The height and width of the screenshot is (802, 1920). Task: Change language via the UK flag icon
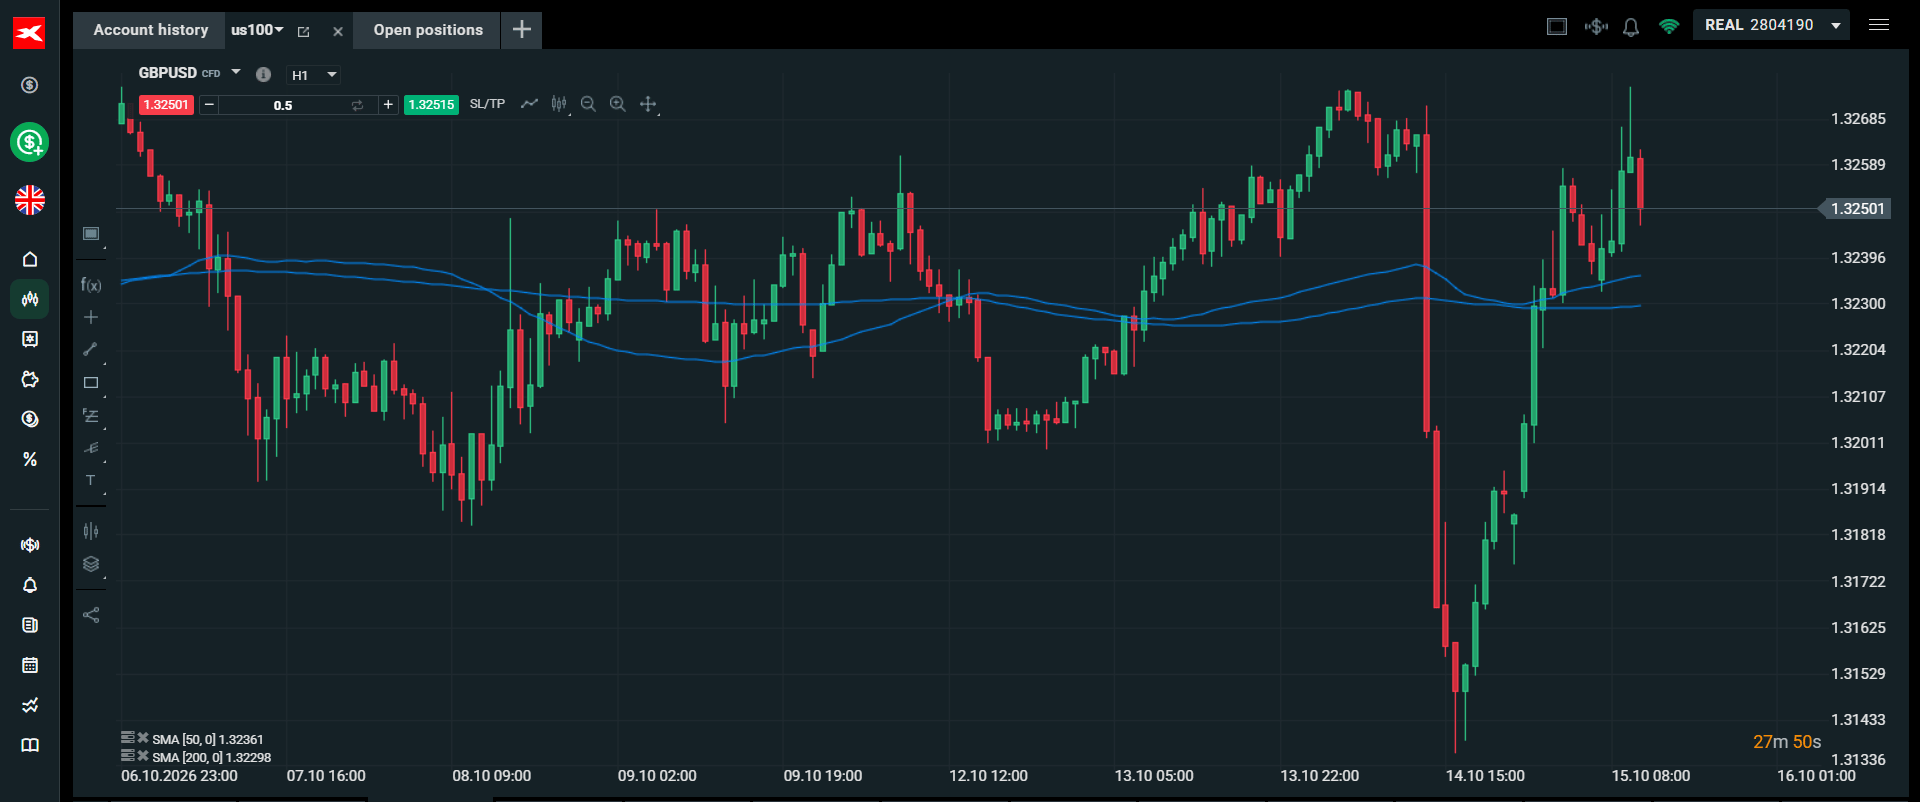coord(30,200)
